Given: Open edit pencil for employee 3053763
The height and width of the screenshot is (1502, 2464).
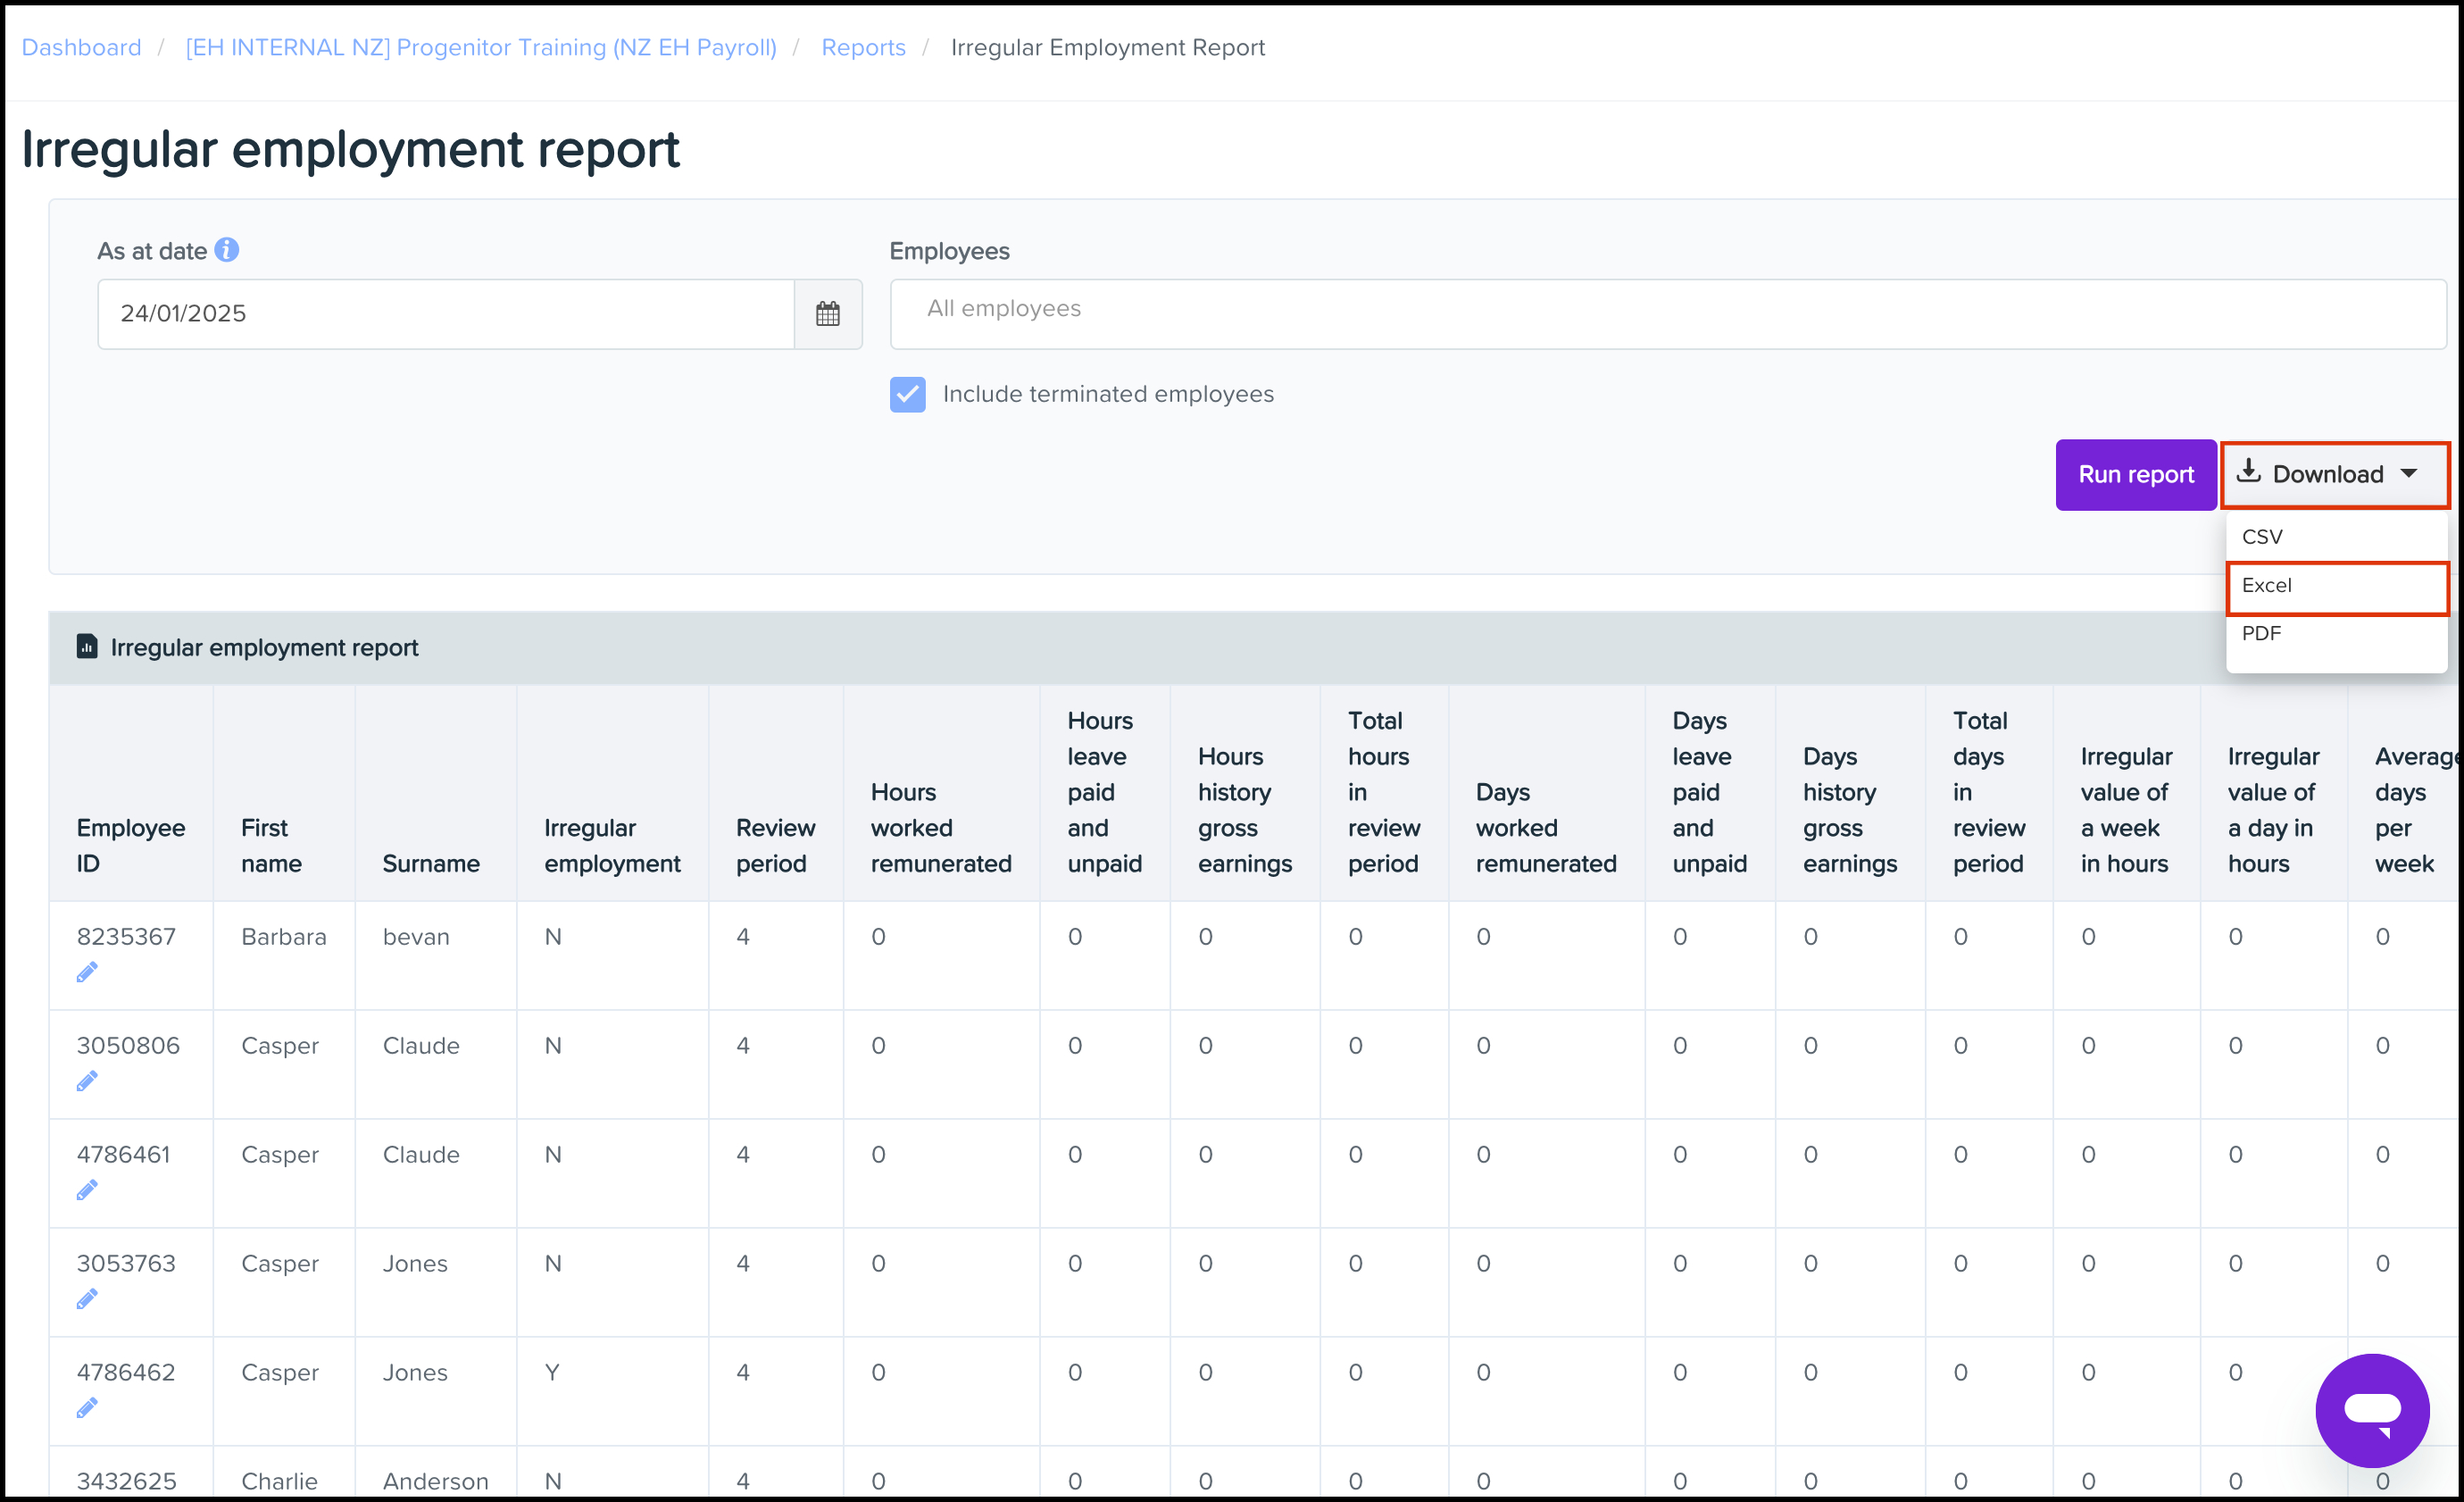Looking at the screenshot, I should (87, 1299).
